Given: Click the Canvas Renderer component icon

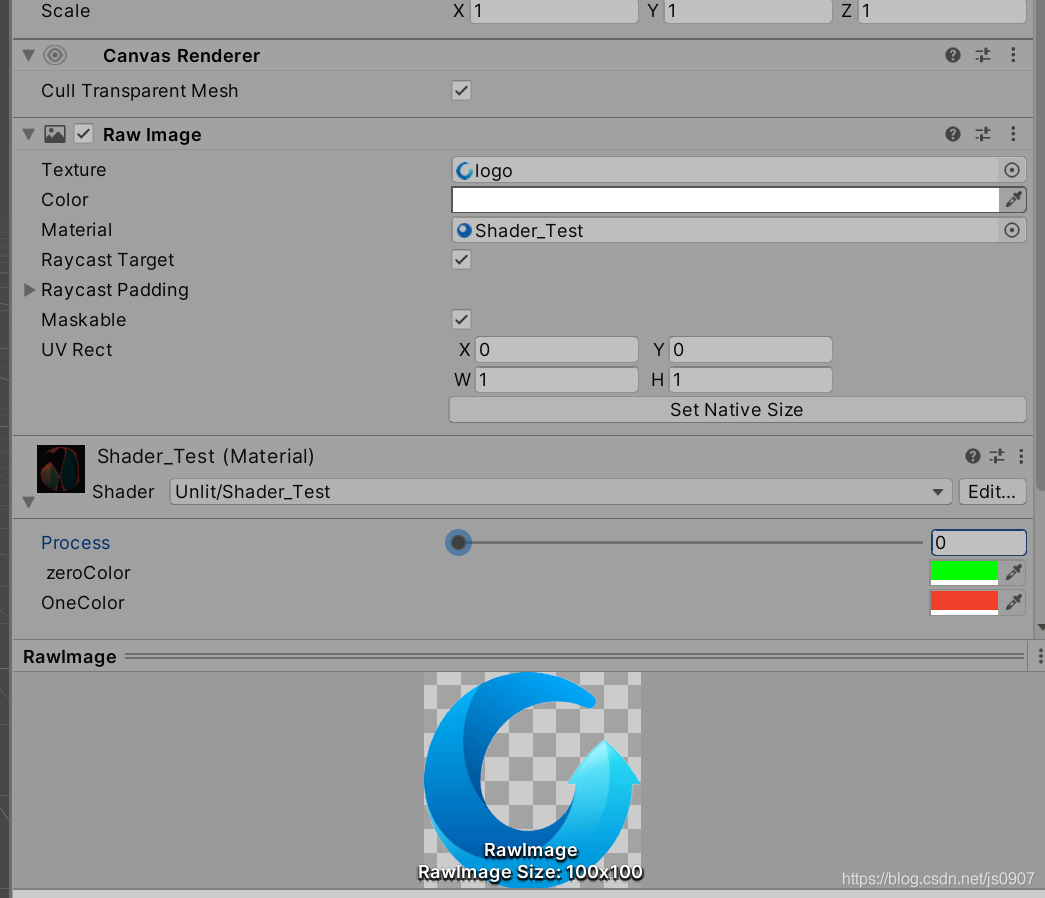Looking at the screenshot, I should [x=55, y=55].
